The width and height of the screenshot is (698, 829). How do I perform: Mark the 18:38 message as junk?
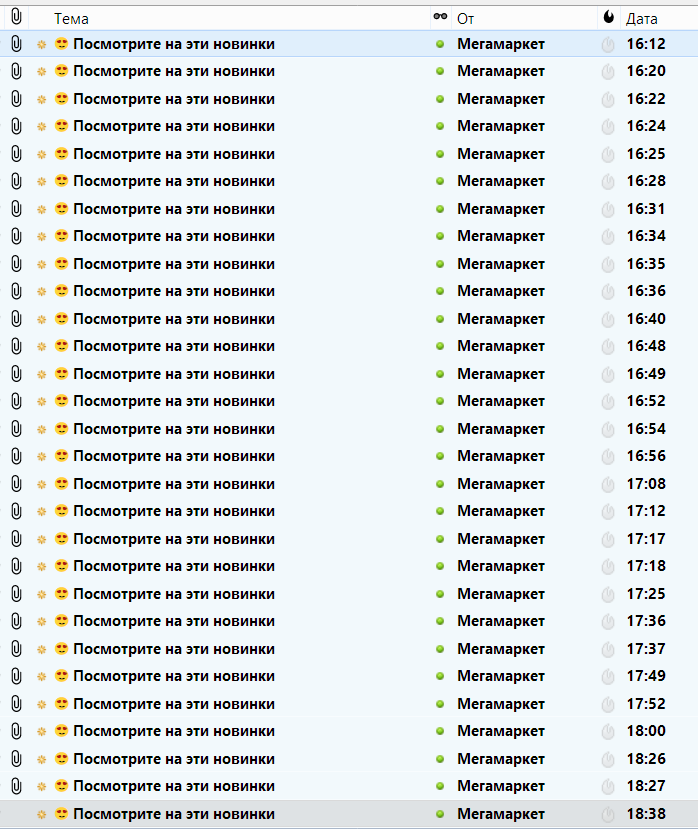[608, 814]
